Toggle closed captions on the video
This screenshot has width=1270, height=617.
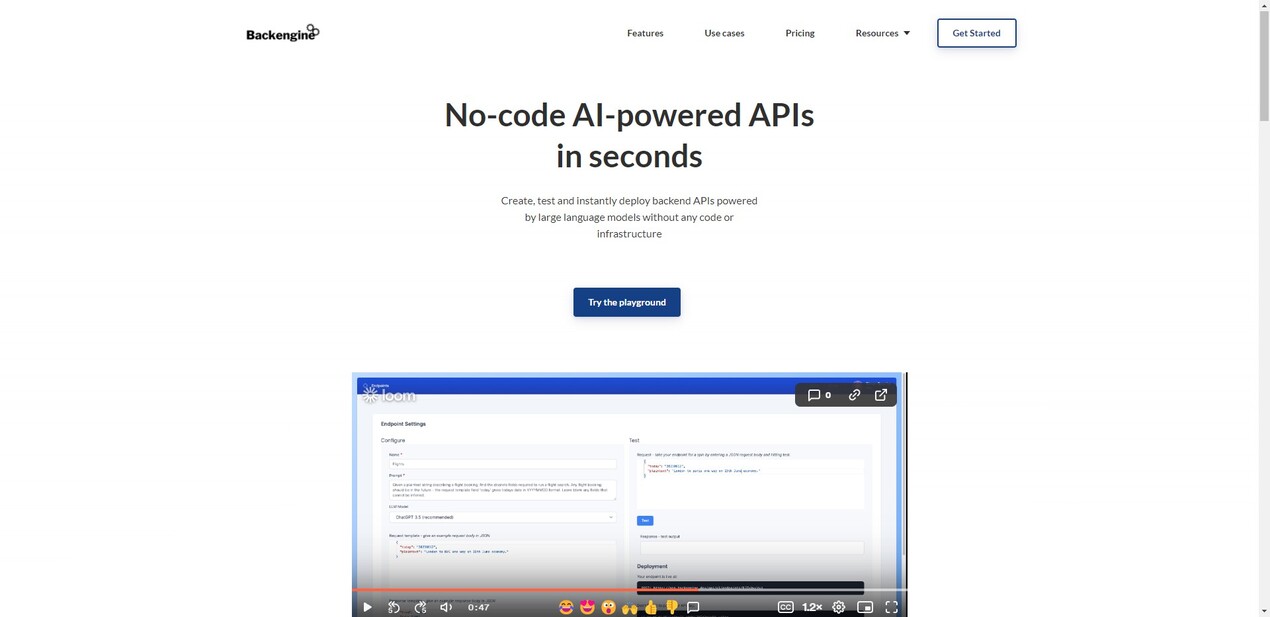point(786,607)
